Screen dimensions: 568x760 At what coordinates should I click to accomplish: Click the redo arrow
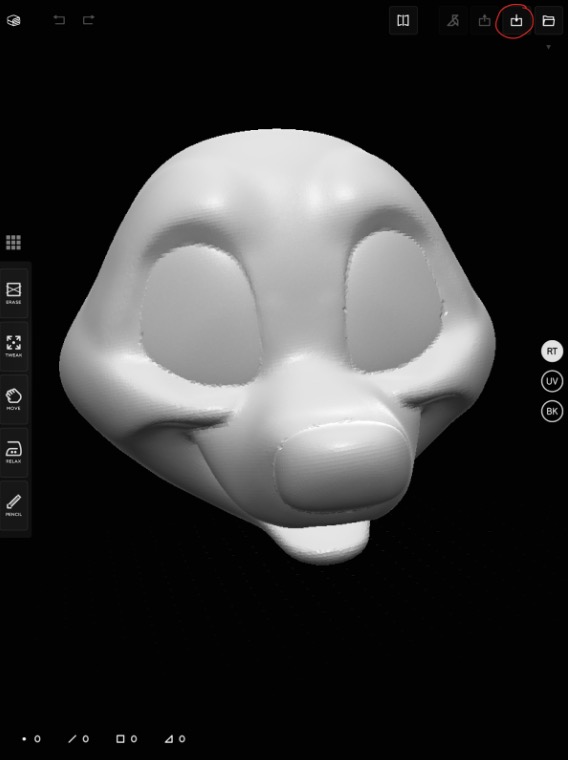88,20
